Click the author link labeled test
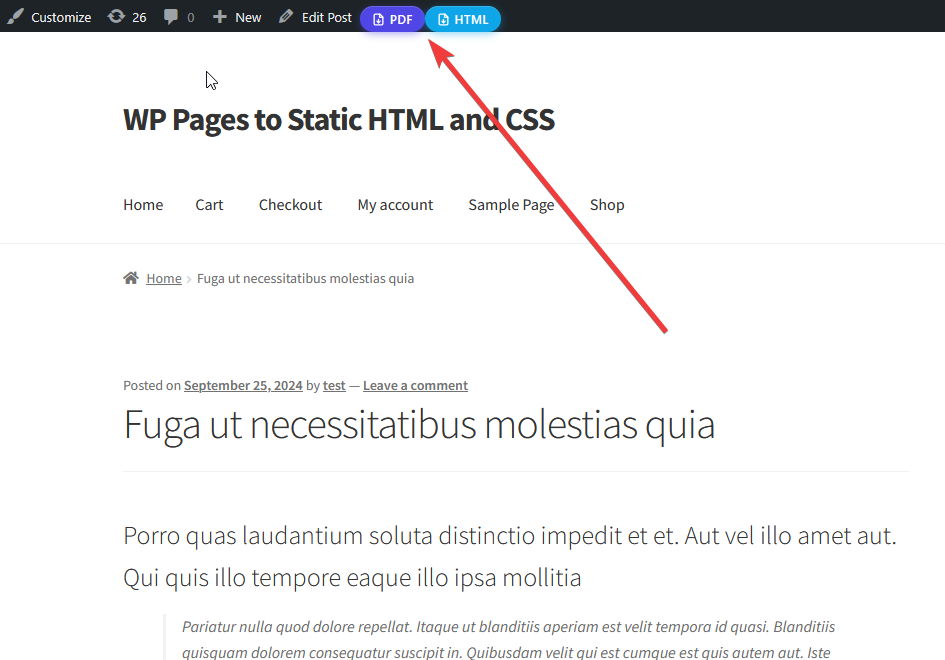 click(x=334, y=385)
